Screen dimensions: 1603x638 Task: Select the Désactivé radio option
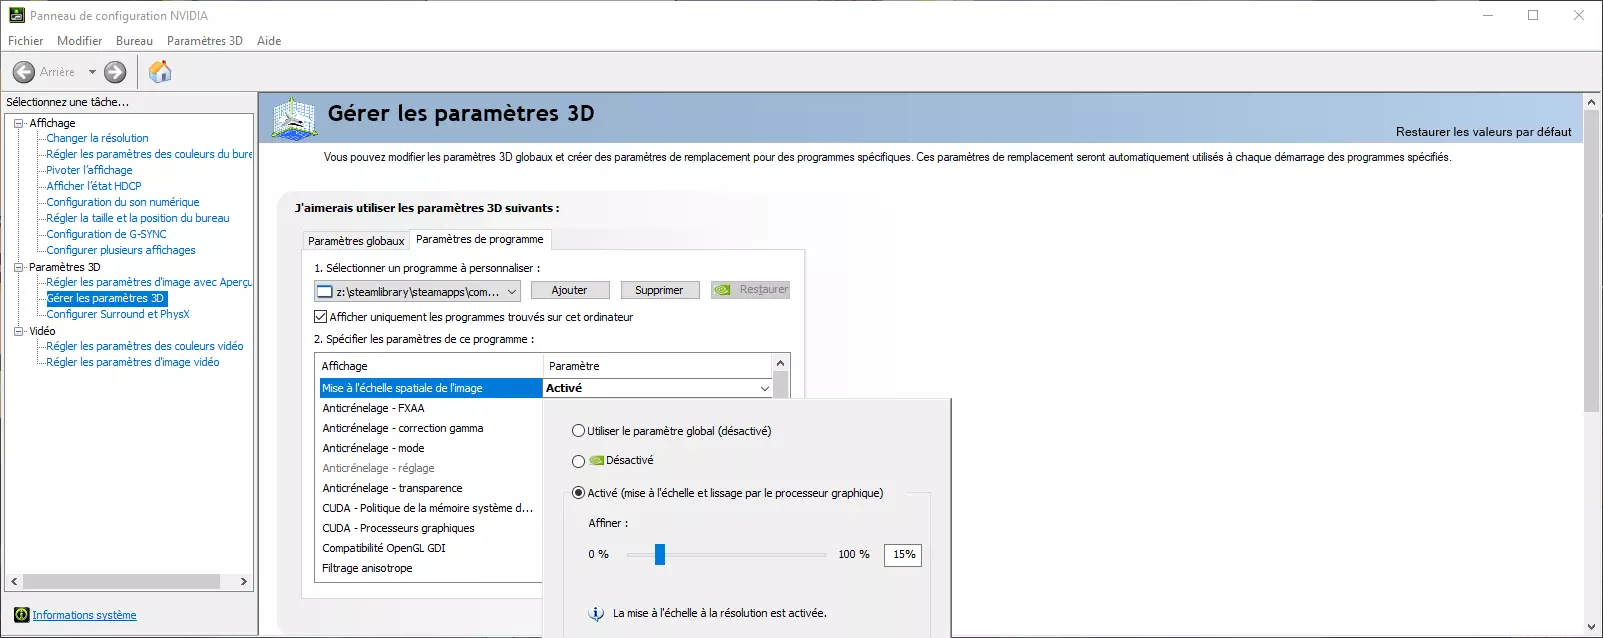click(578, 461)
